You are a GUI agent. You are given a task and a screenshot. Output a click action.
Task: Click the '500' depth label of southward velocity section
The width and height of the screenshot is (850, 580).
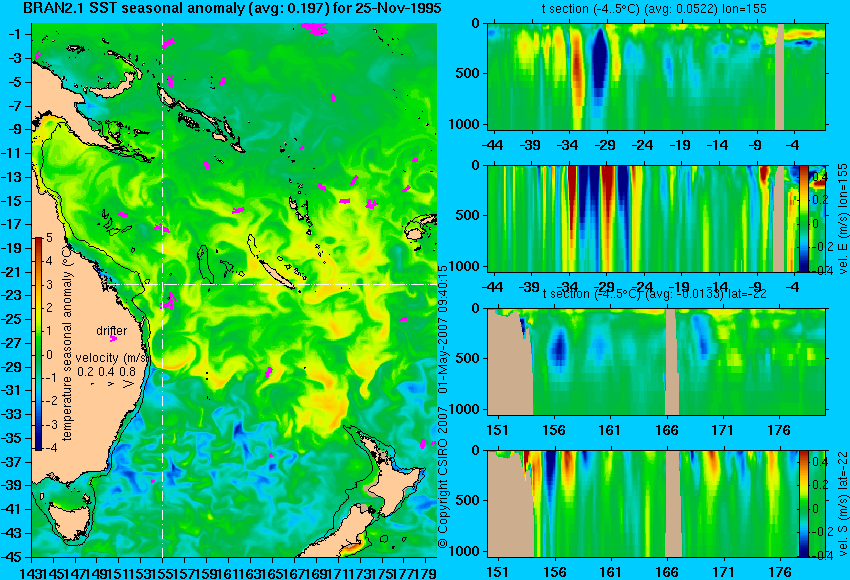469,500
